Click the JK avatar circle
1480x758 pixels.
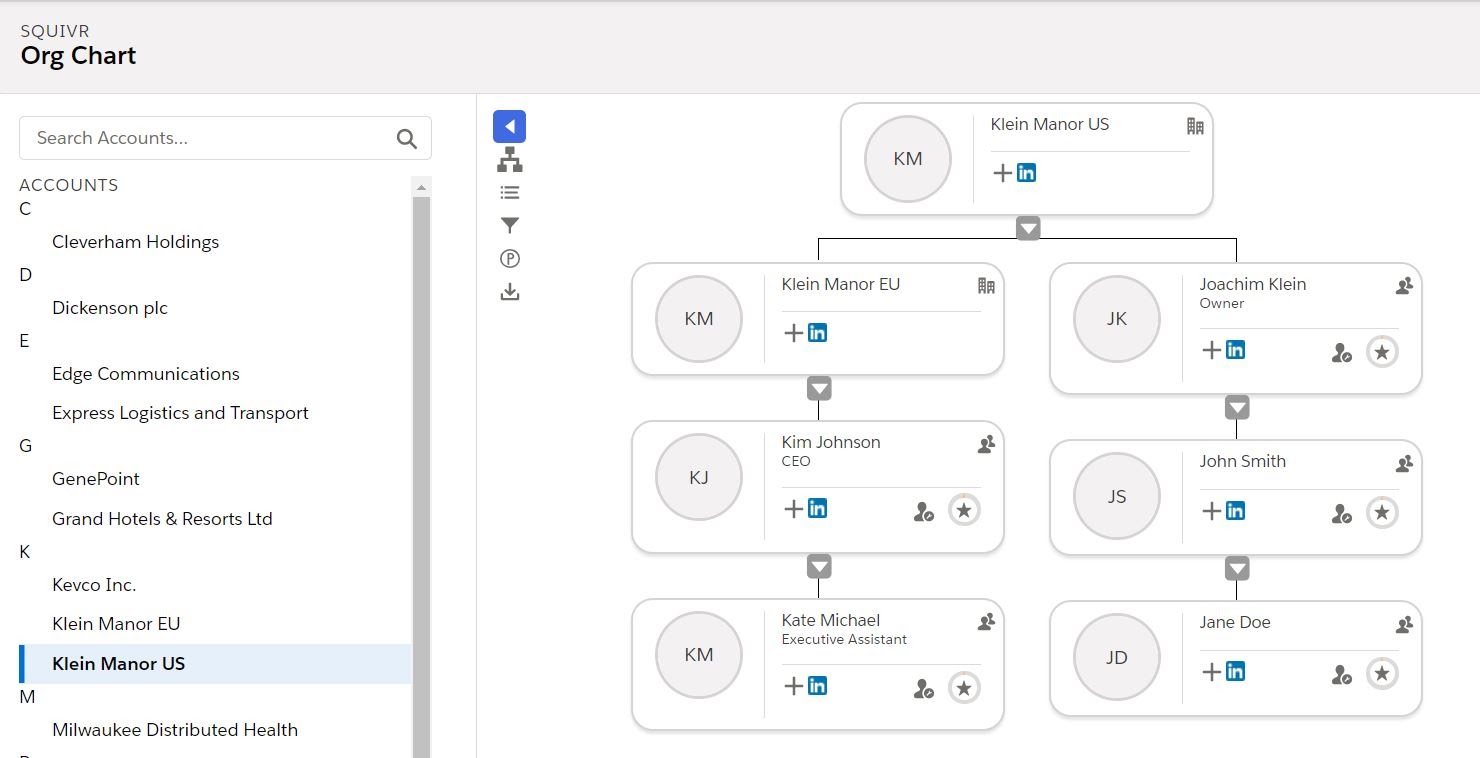1117,319
